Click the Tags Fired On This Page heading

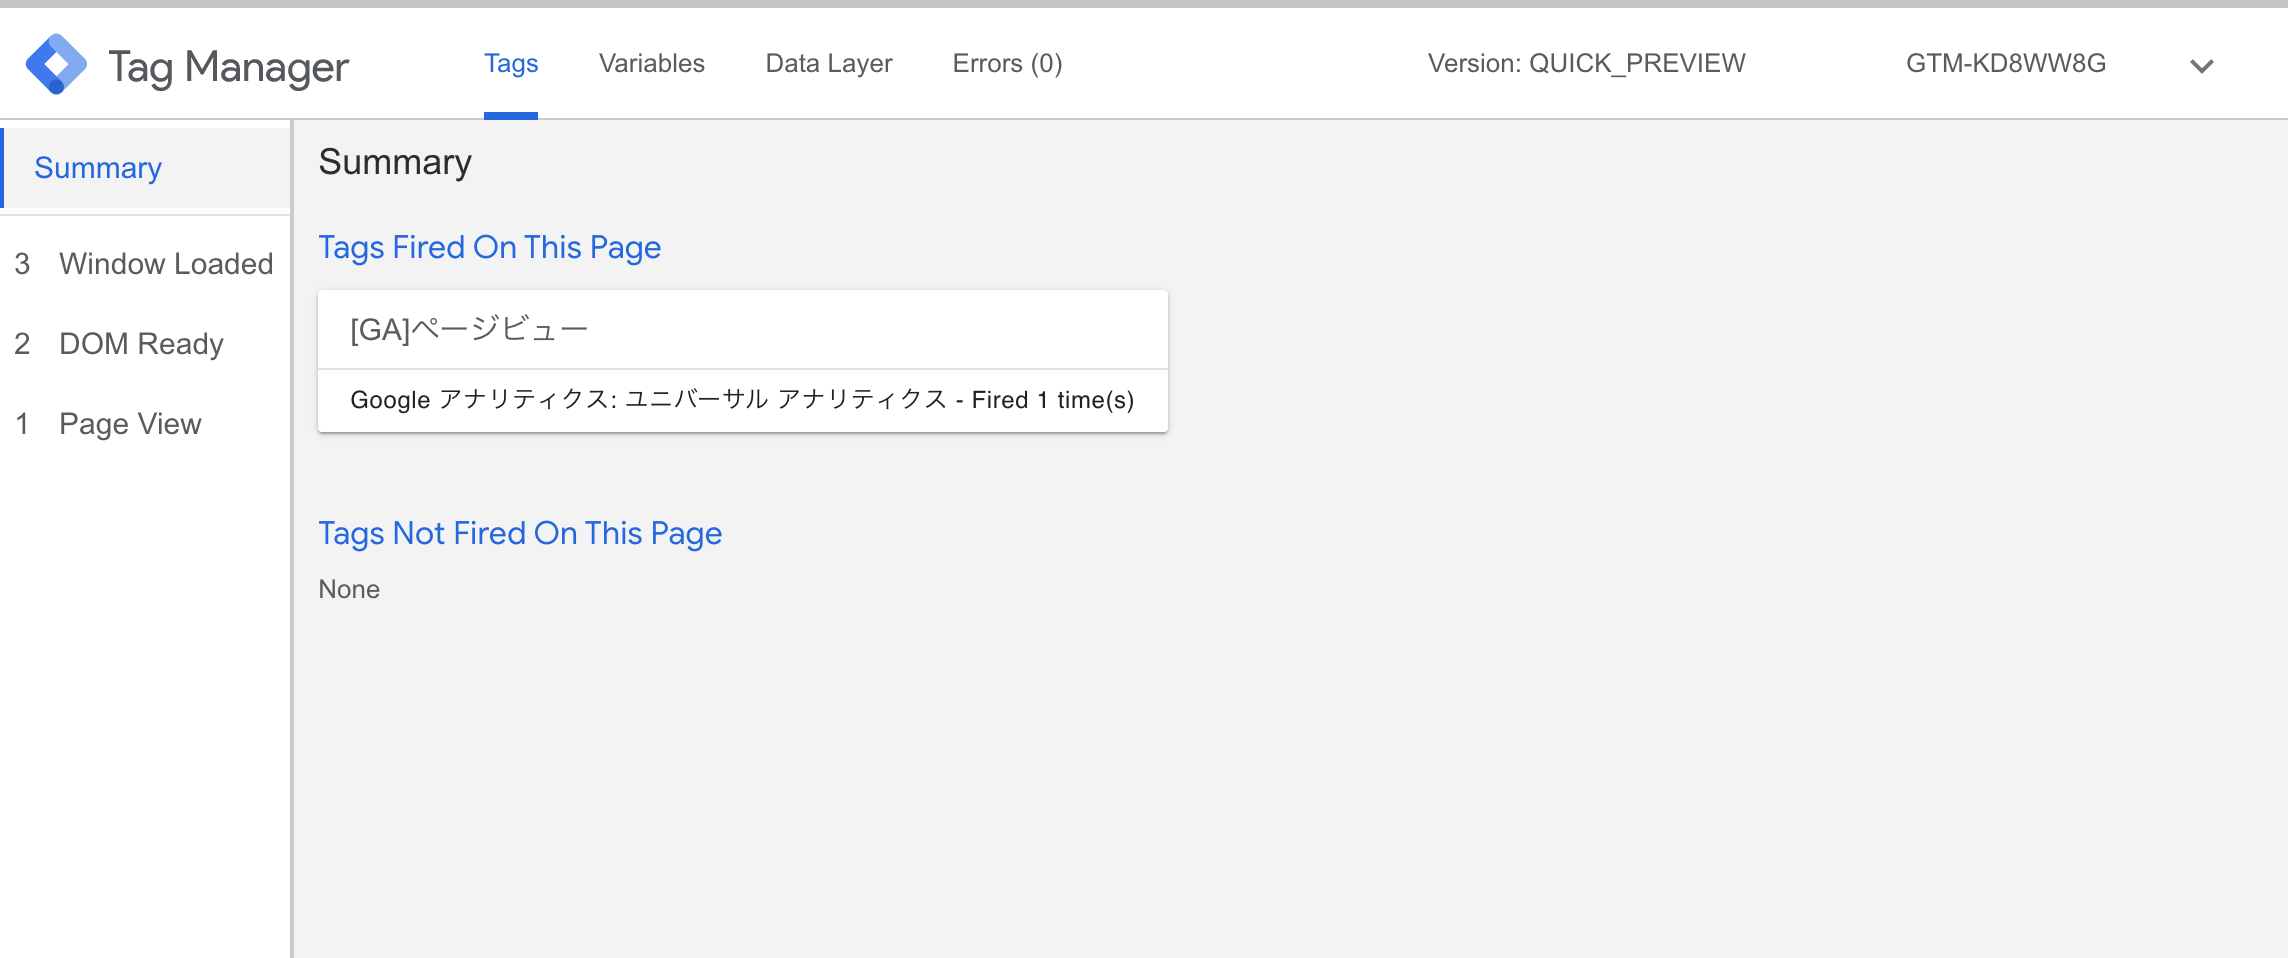click(490, 247)
